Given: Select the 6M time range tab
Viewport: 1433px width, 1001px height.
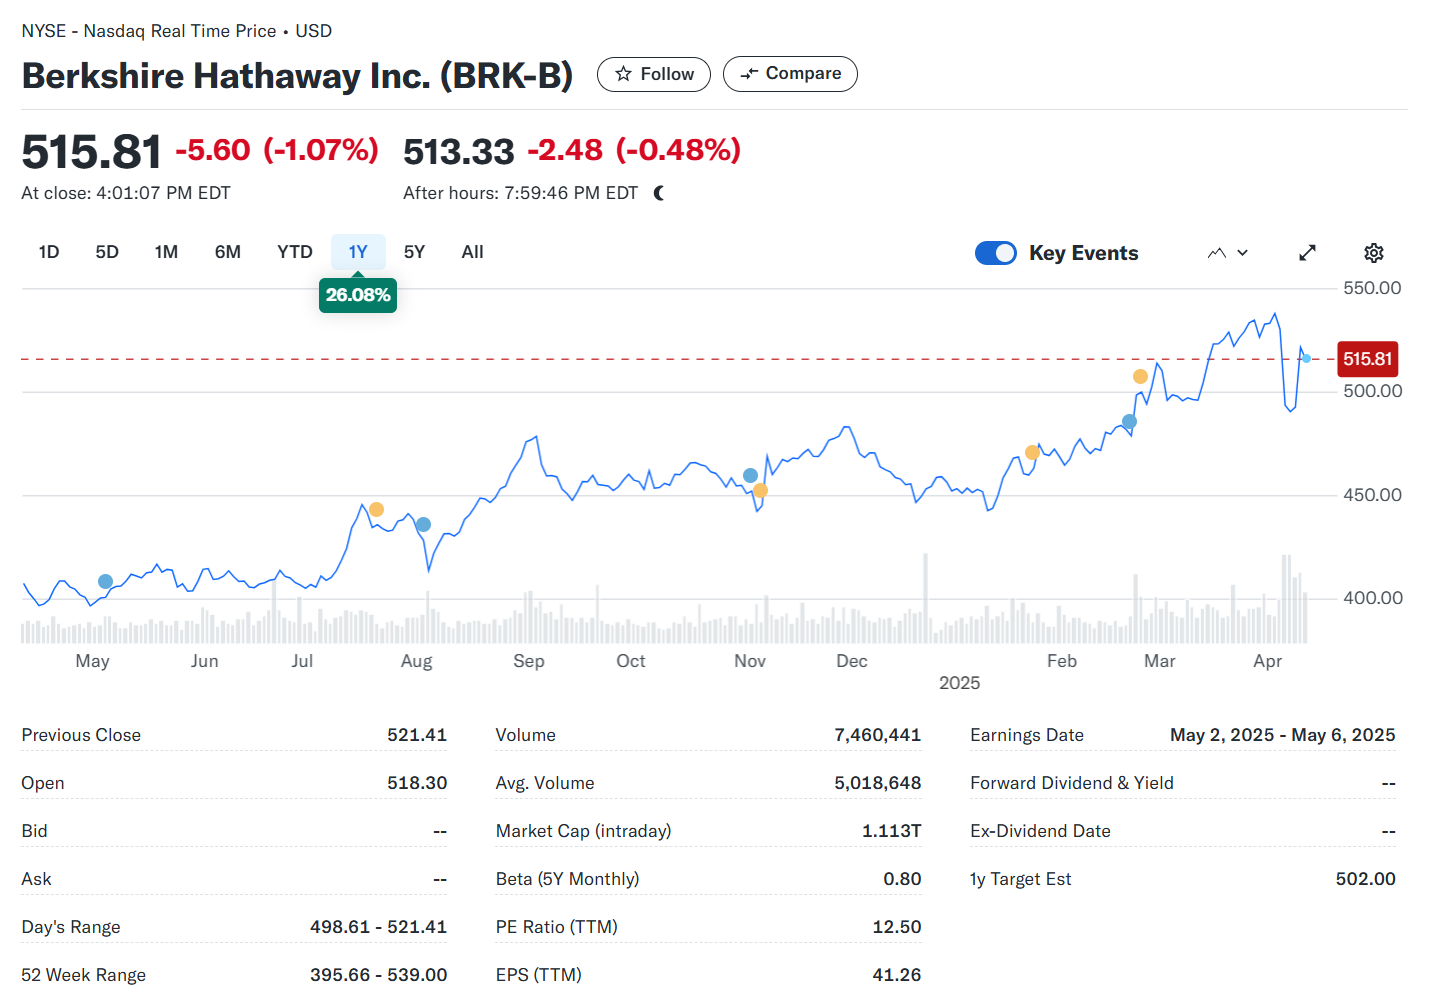Looking at the screenshot, I should coord(228,252).
